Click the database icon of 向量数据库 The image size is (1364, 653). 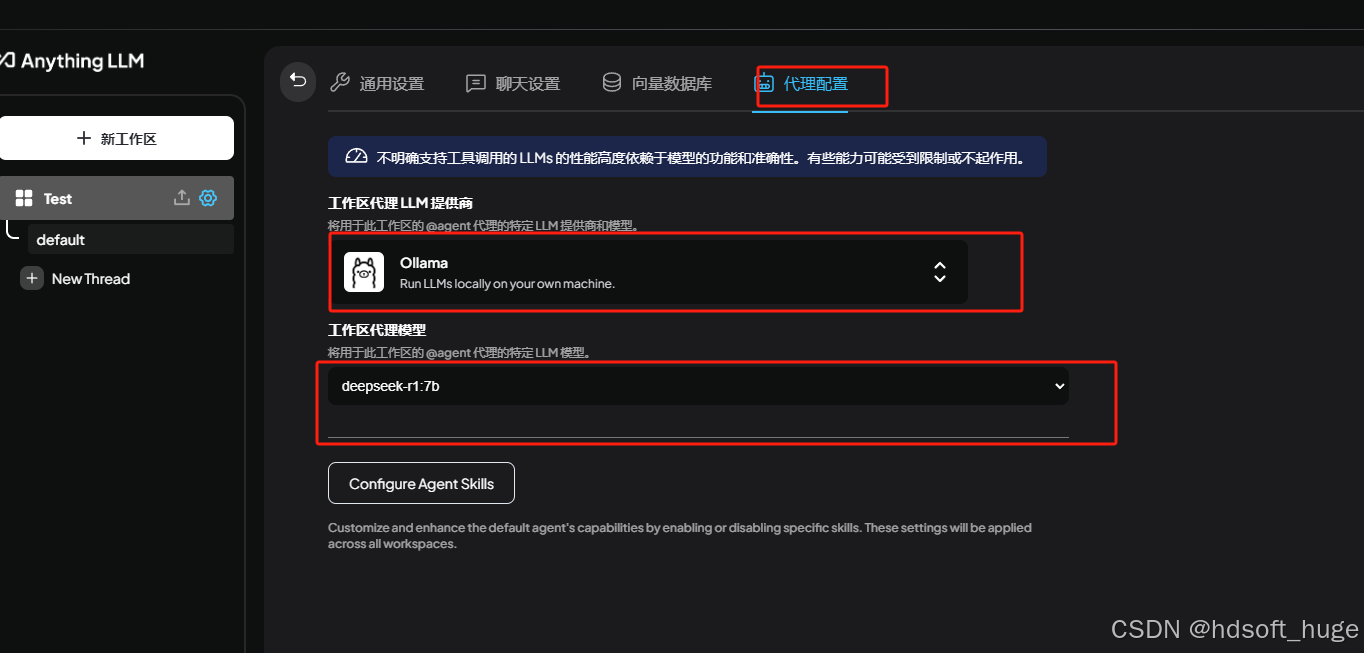pyautogui.click(x=611, y=83)
